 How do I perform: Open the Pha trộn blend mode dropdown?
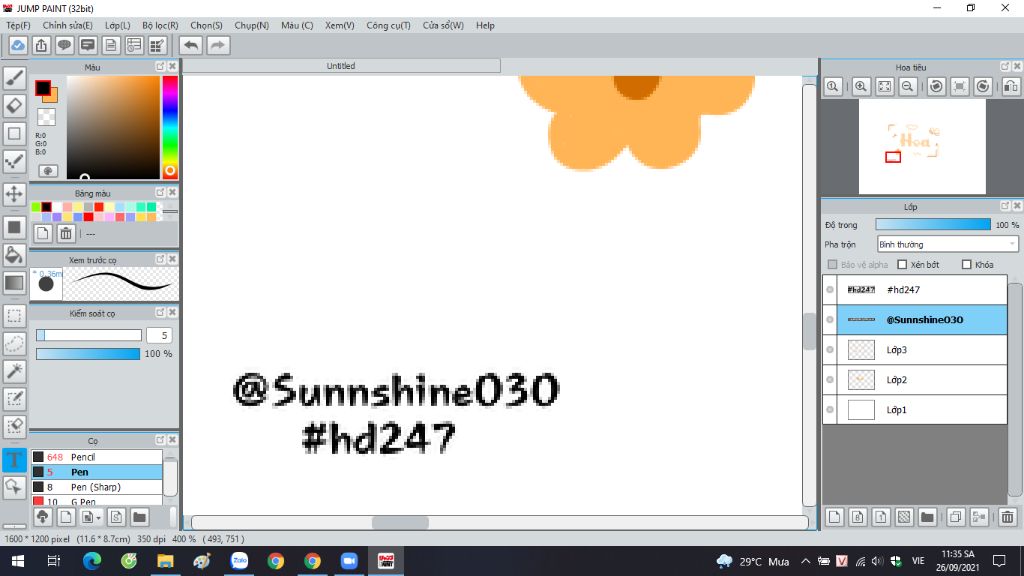(x=947, y=244)
